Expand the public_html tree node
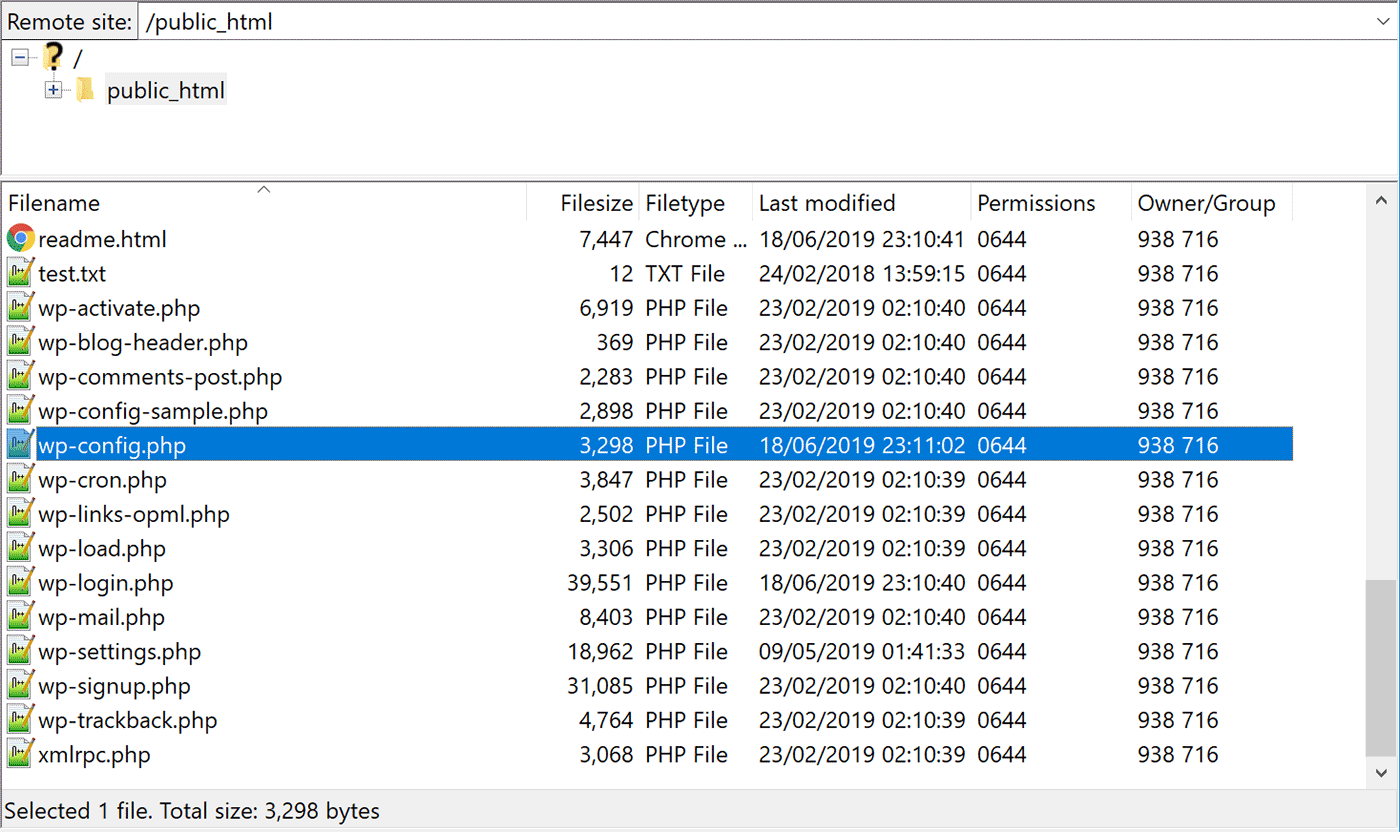This screenshot has width=1400, height=832. click(x=53, y=89)
